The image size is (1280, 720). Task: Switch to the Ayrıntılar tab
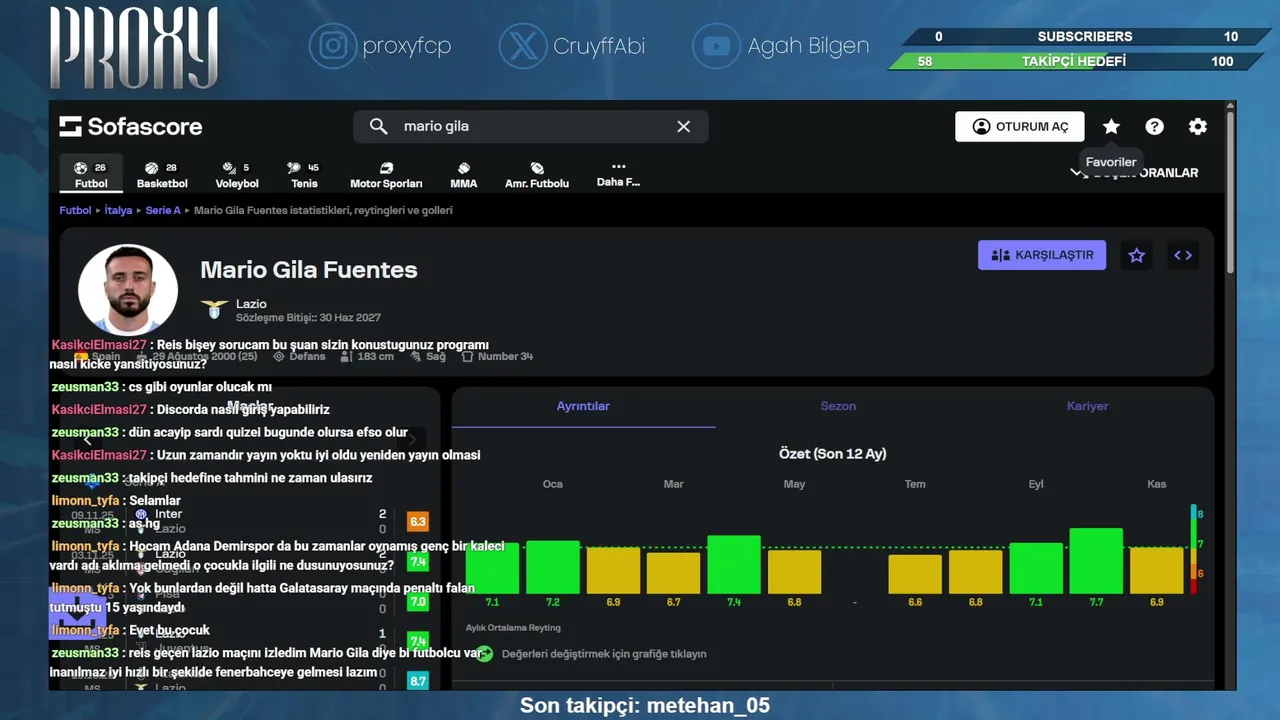point(583,406)
